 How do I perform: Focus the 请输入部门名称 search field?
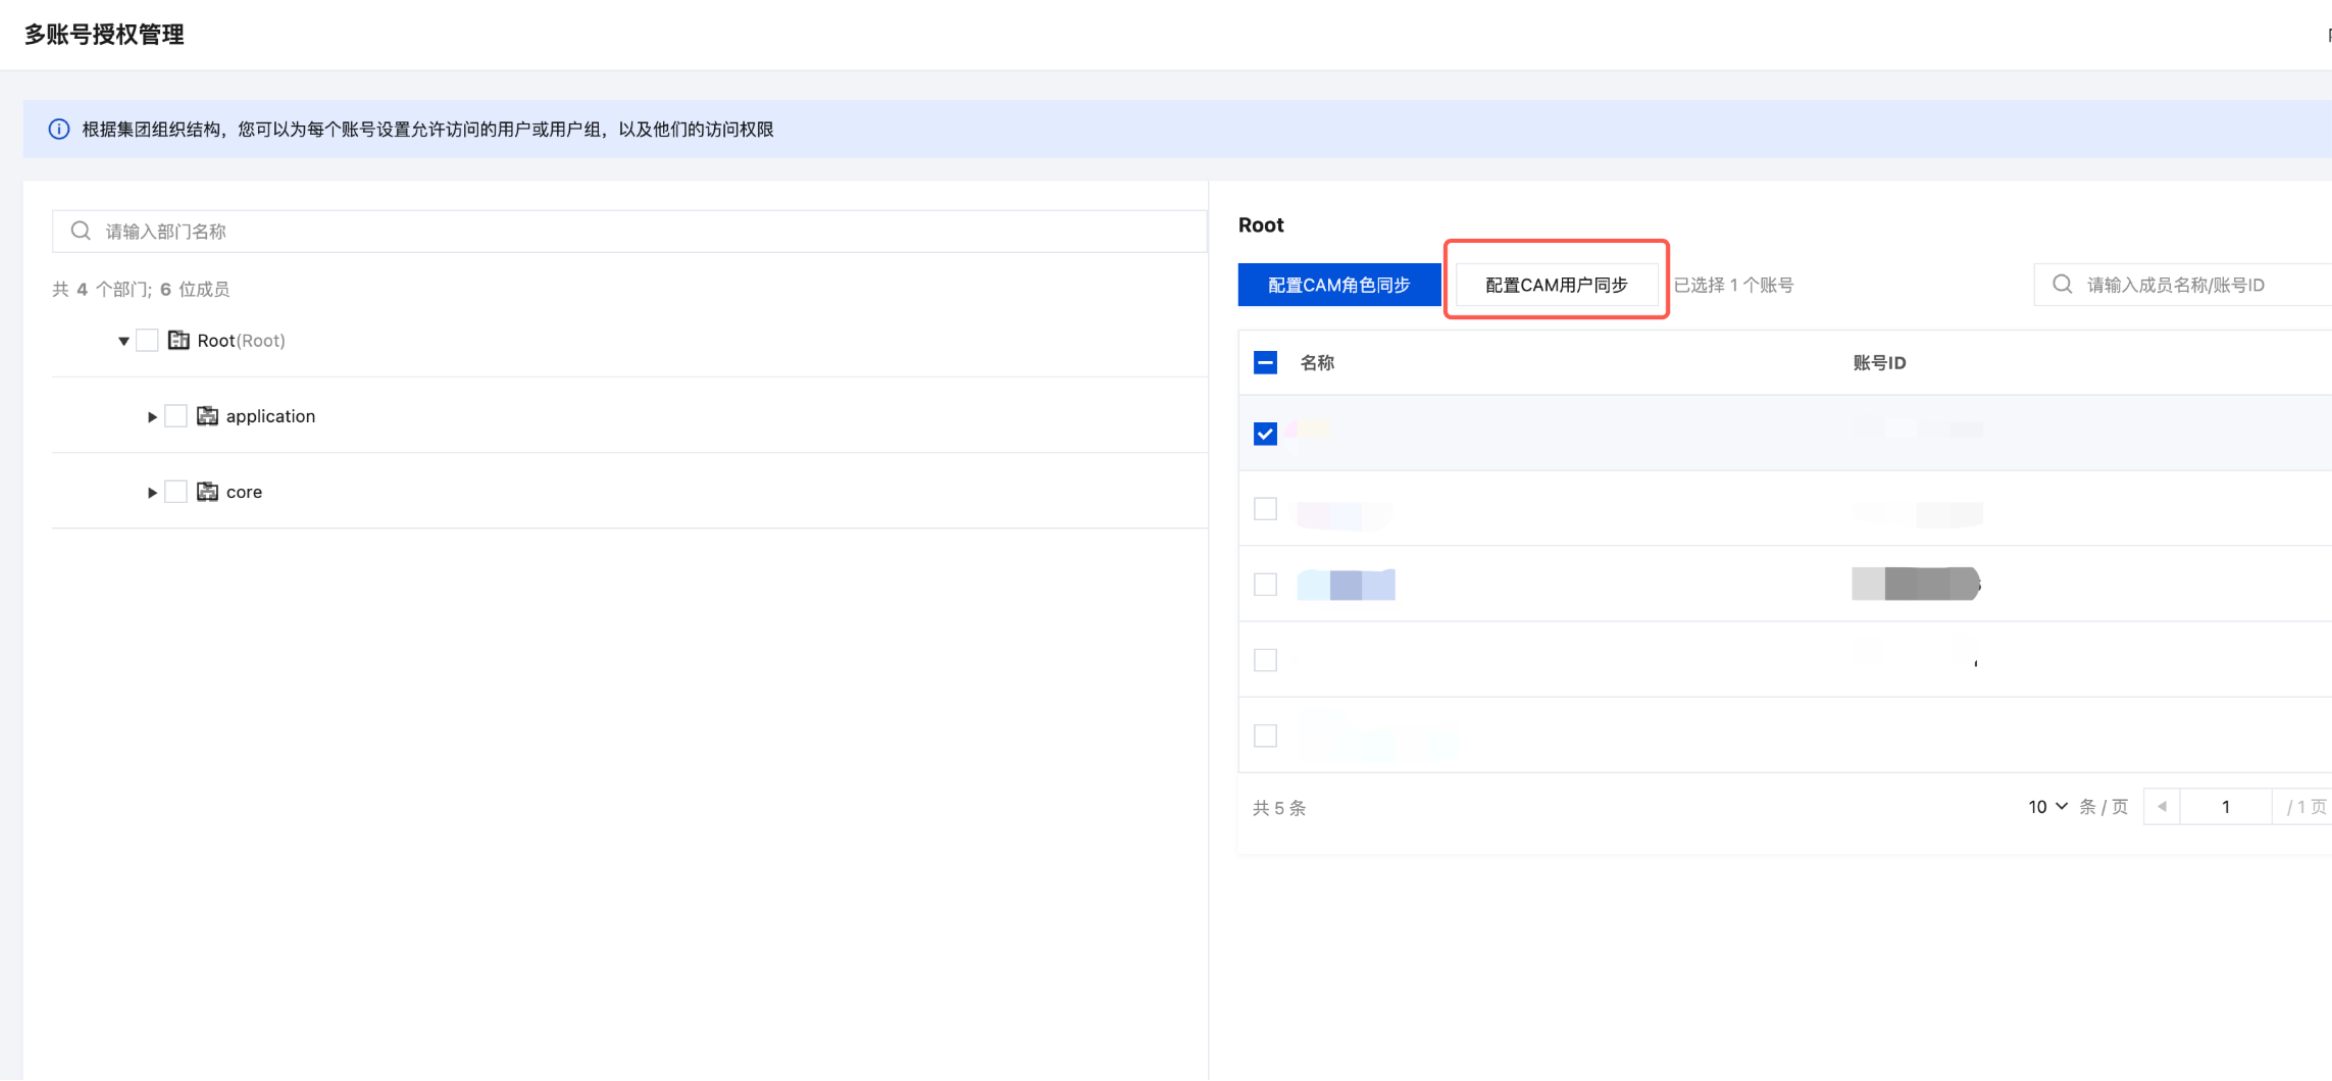pyautogui.click(x=630, y=231)
